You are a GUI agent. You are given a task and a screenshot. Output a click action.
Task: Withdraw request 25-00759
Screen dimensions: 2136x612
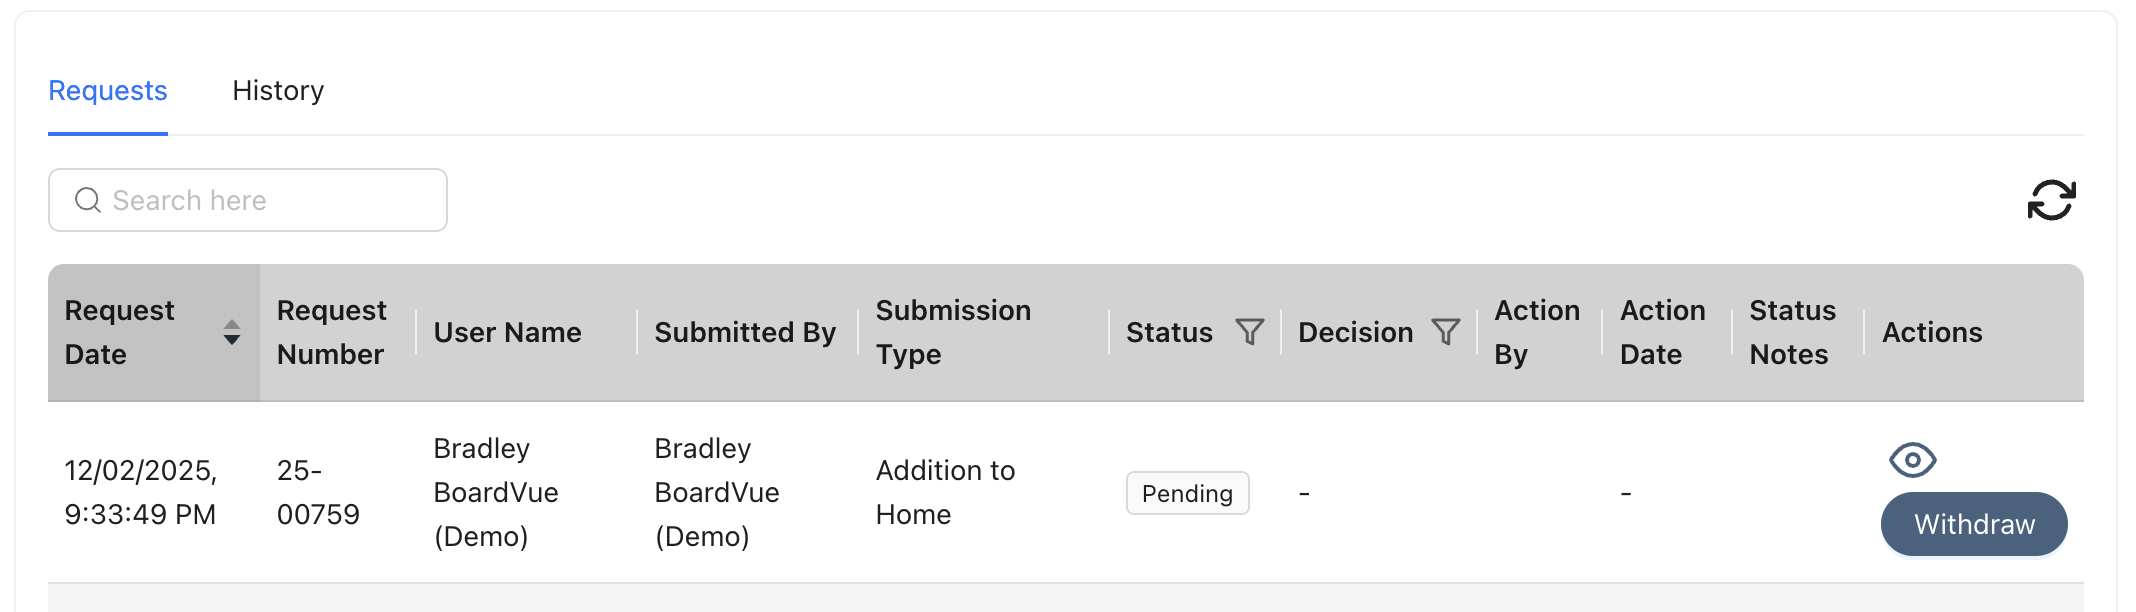tap(1974, 524)
